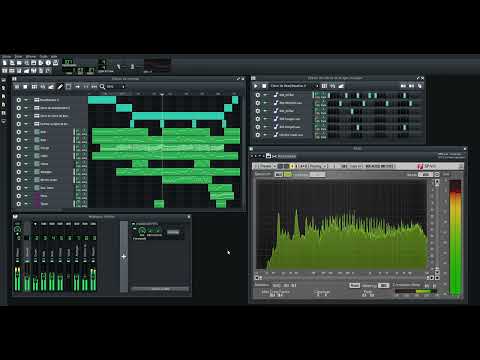
Task: Open the Song Editor zoom percentage dropdown
Action: tap(116, 87)
